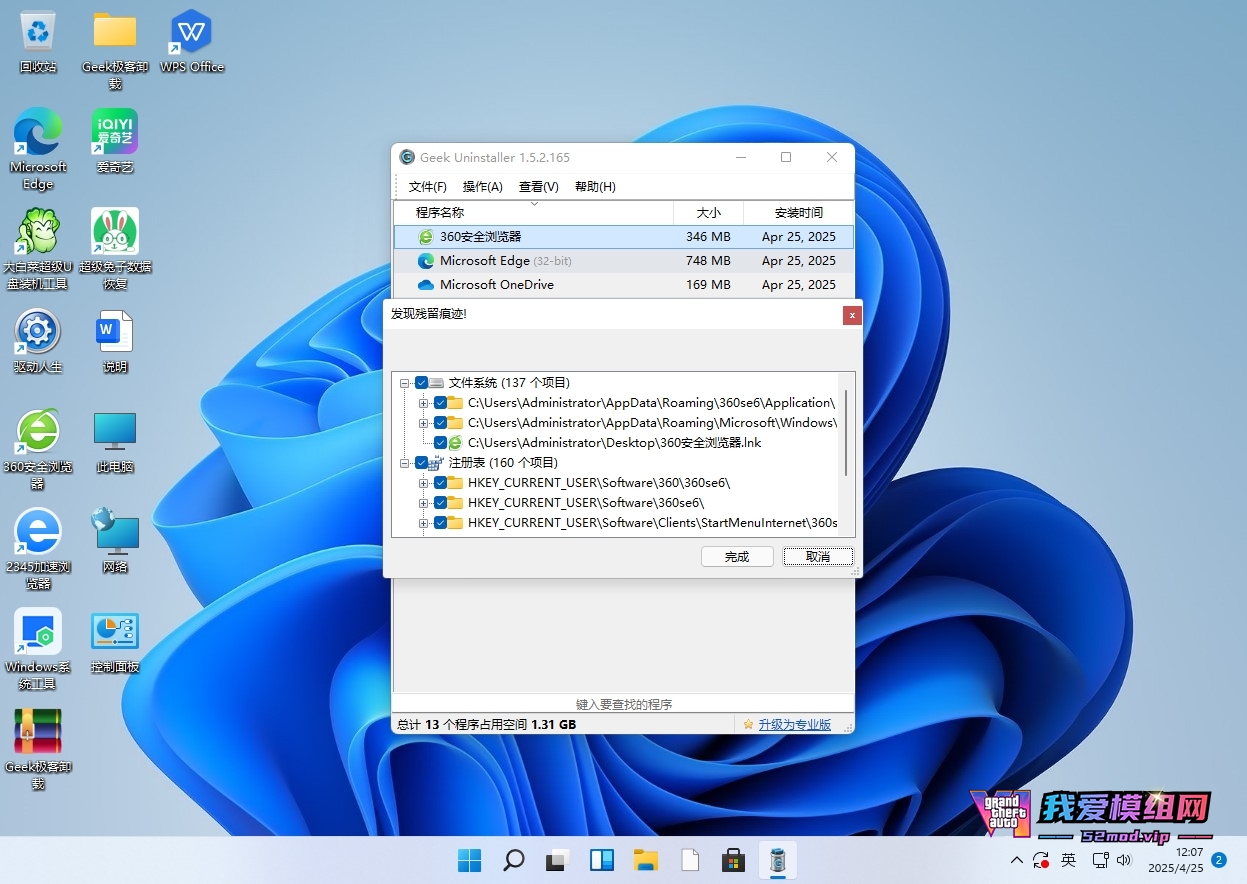Click the 完成 button
The width and height of the screenshot is (1247, 884).
pos(737,557)
